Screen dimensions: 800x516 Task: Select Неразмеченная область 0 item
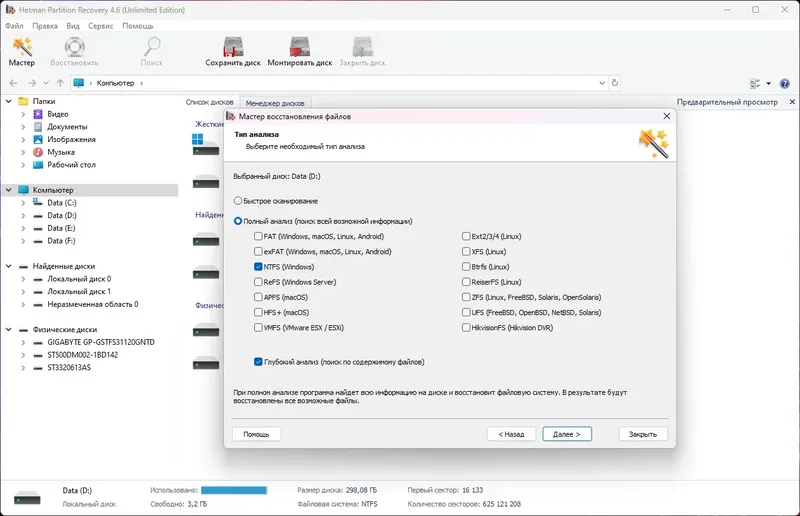click(x=92, y=304)
